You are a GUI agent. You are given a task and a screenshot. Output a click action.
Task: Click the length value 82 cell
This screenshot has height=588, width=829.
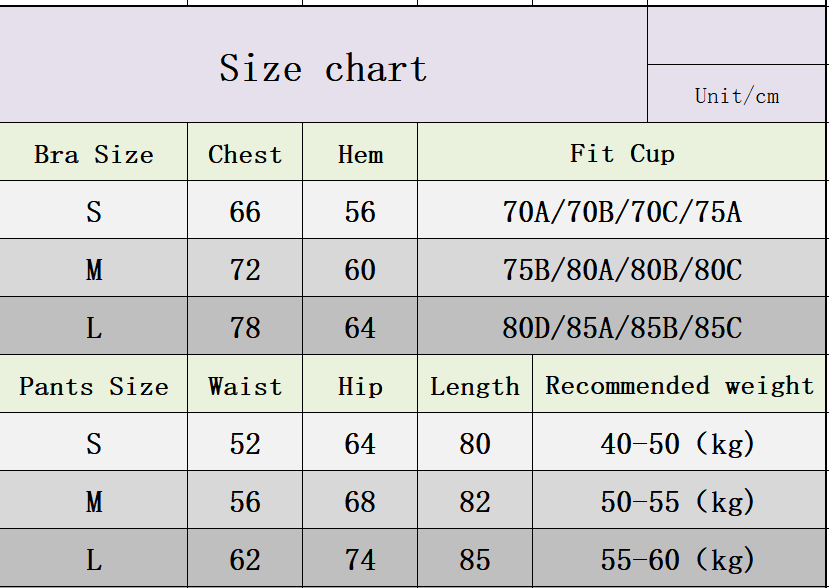click(x=475, y=501)
